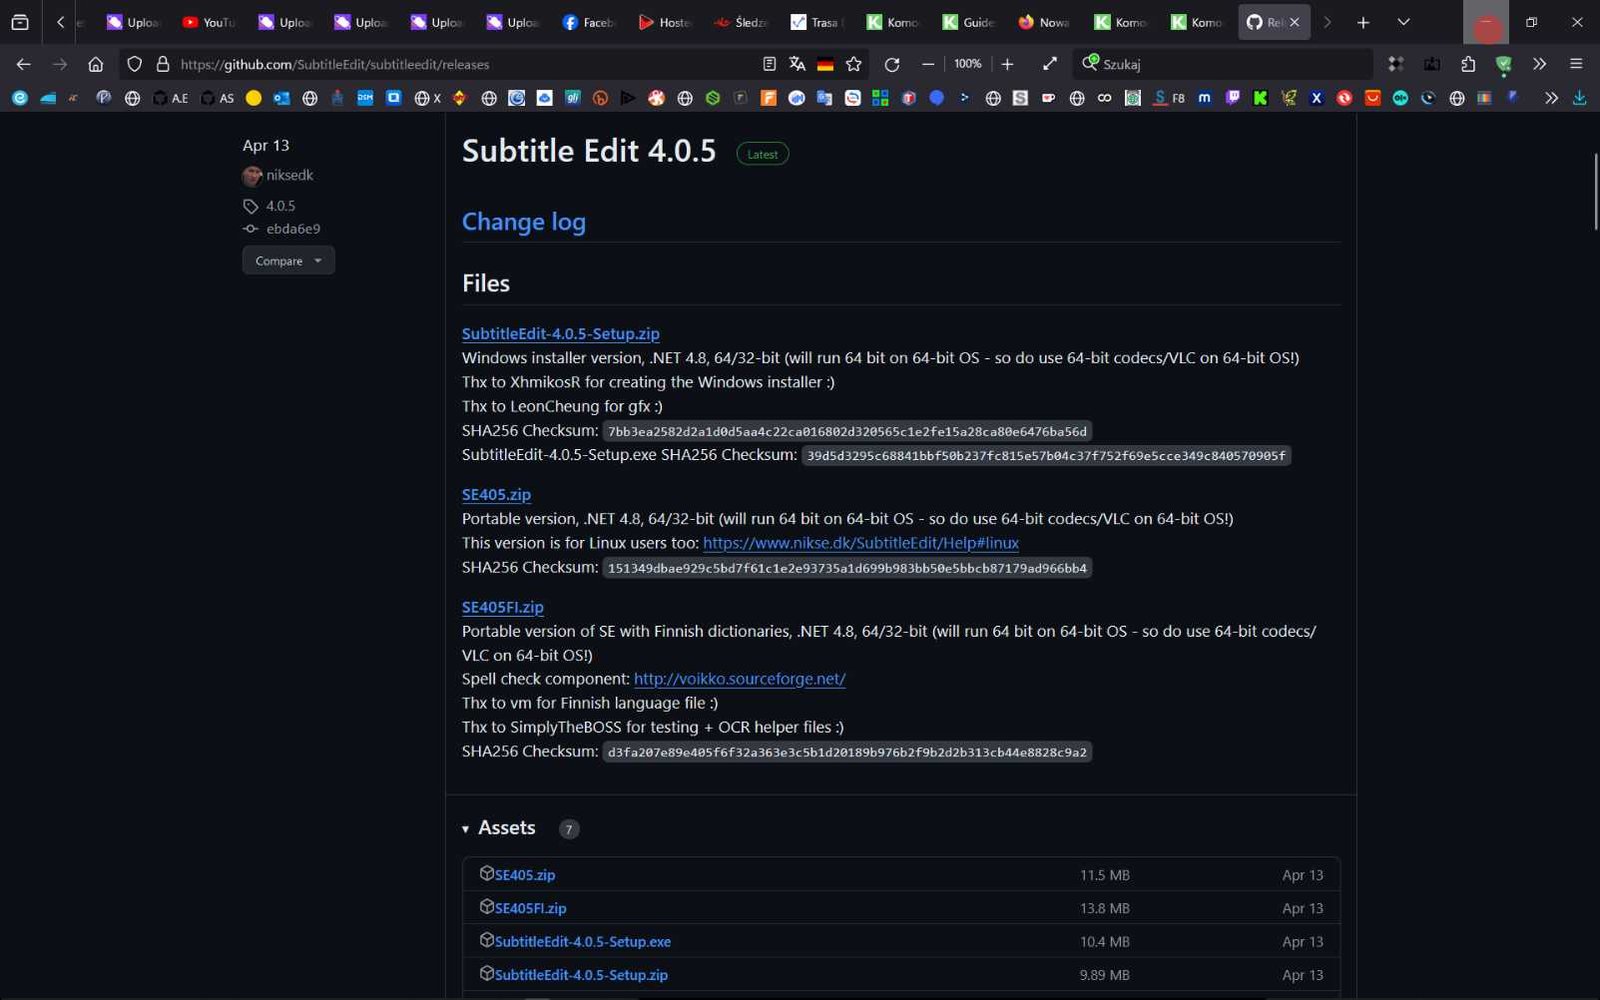Open commit ebda6e9 link
Image resolution: width=1600 pixels, height=1000 pixels.
point(293,229)
